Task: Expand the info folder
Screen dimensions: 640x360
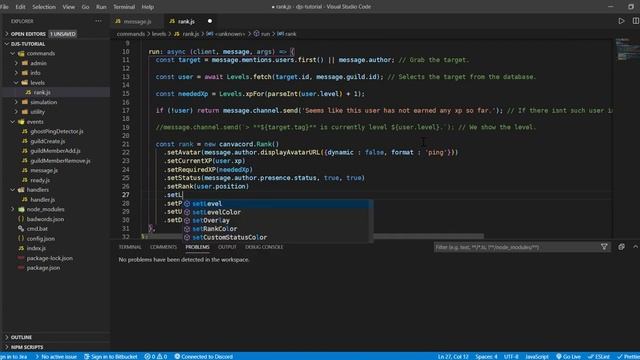Action: click(x=16, y=73)
